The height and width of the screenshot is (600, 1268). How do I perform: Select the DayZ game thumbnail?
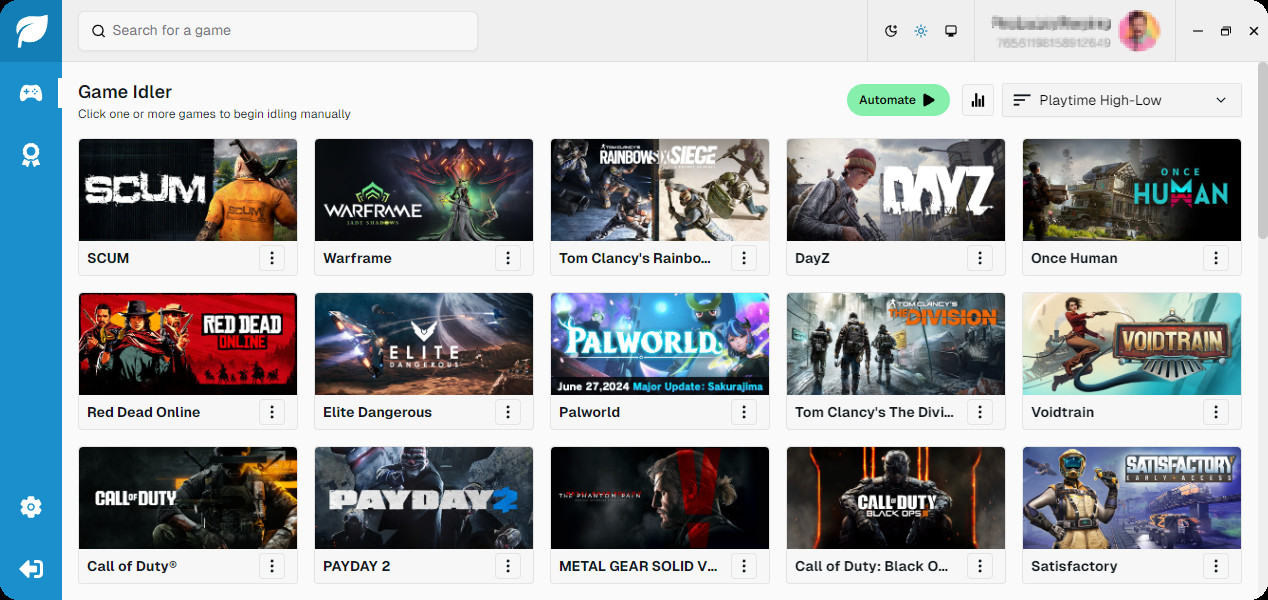coord(896,190)
